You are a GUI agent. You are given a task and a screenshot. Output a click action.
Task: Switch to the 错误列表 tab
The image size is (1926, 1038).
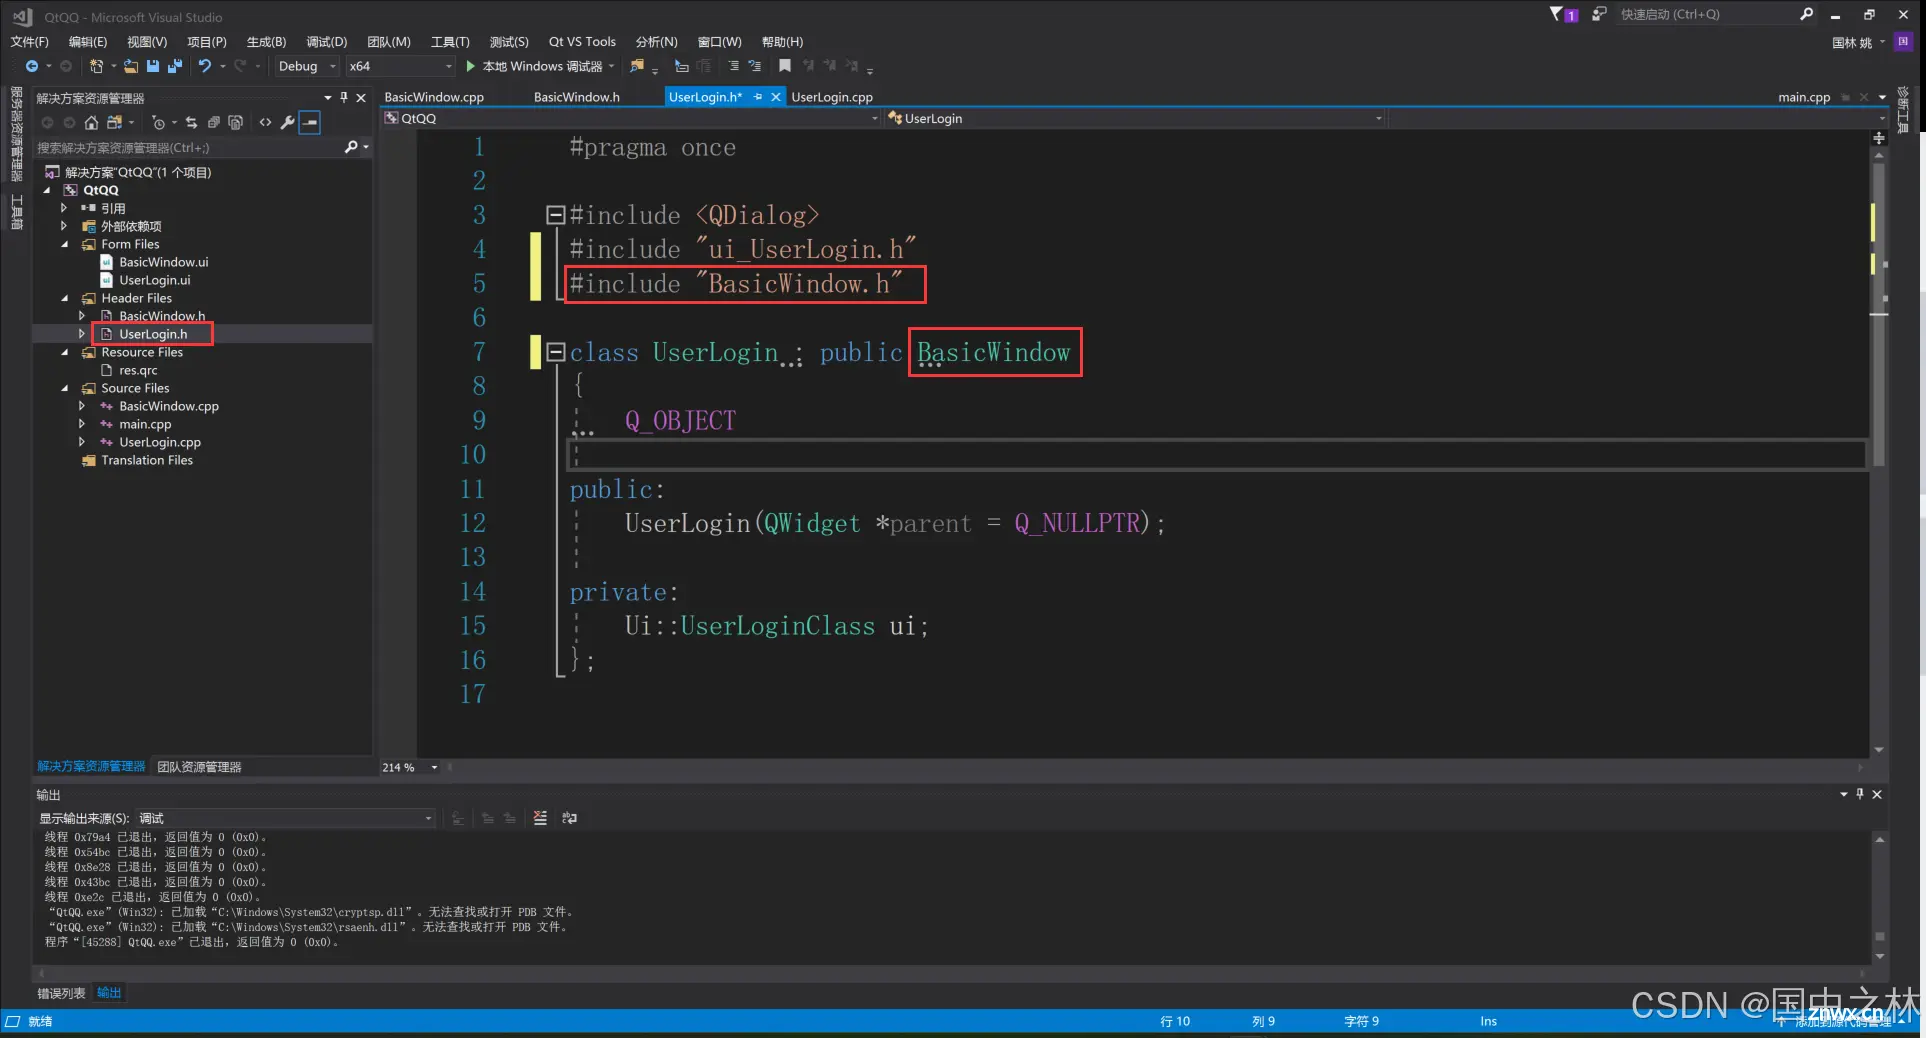[61, 993]
